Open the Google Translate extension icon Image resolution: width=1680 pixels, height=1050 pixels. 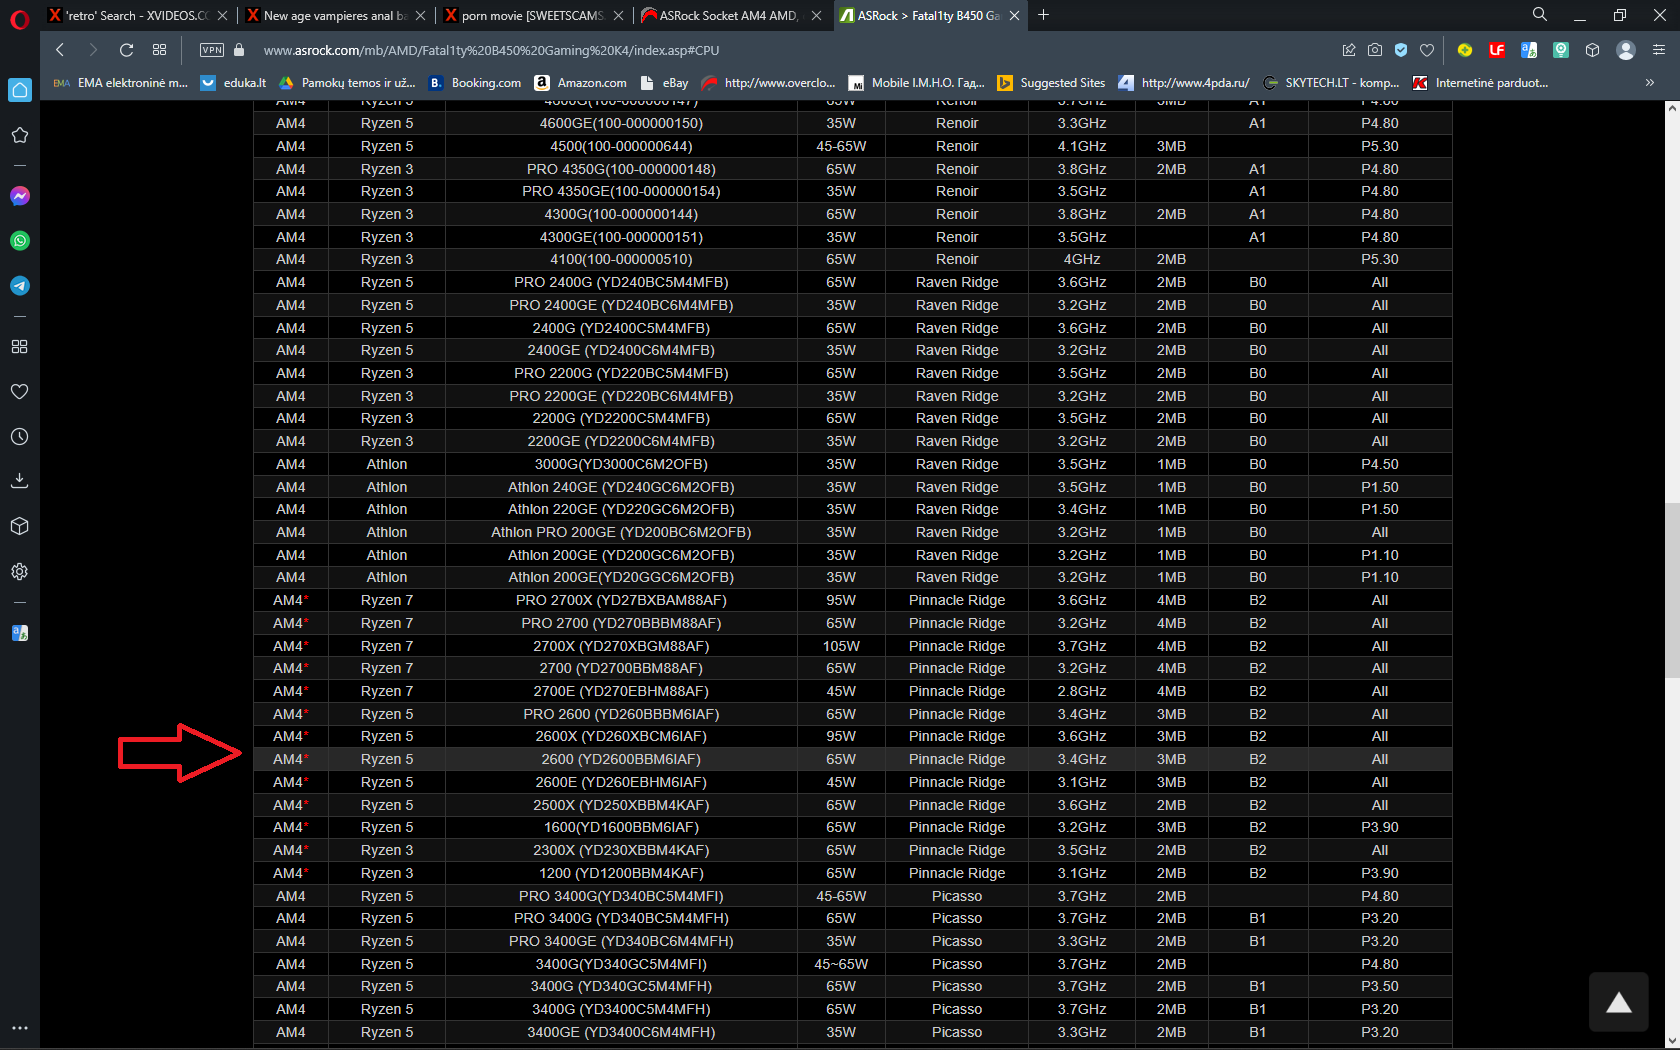[1529, 50]
